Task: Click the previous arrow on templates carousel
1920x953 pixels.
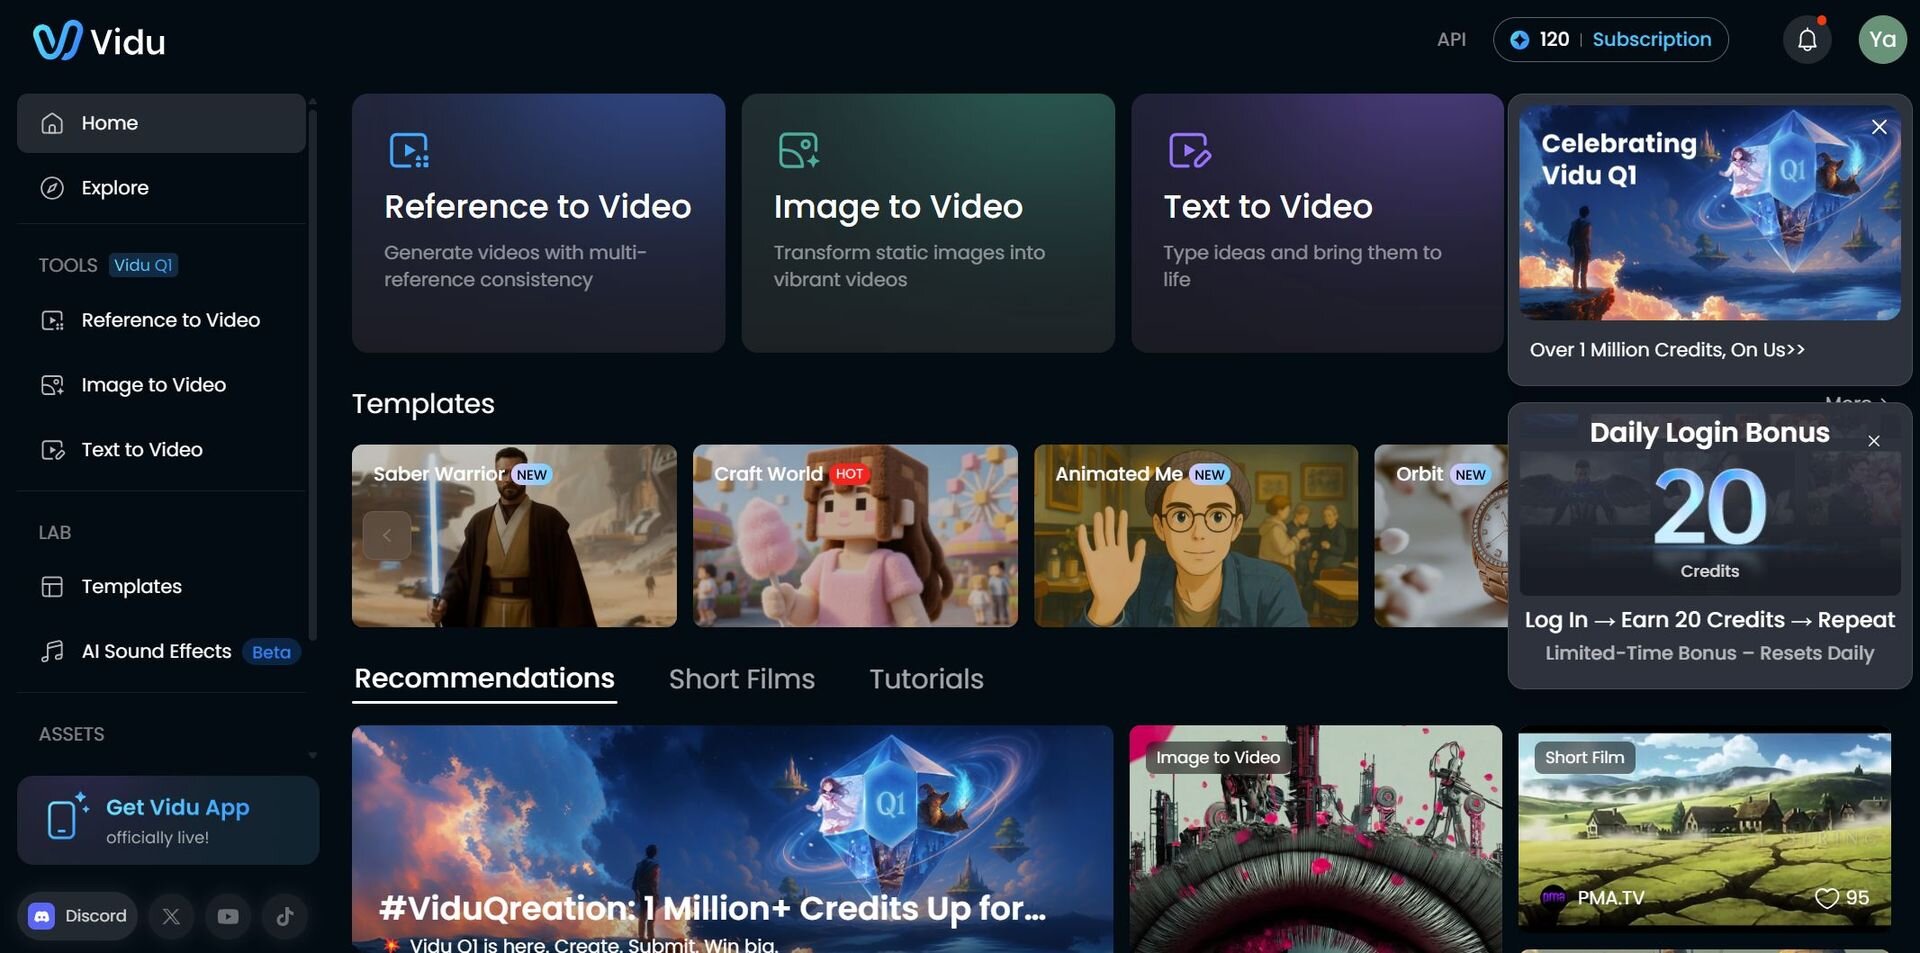Action: point(387,535)
